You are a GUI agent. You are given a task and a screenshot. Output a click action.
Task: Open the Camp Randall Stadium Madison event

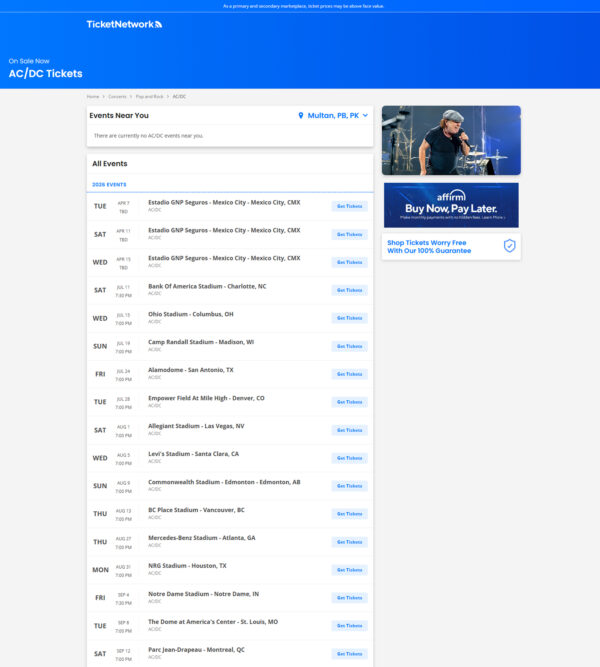201,342
